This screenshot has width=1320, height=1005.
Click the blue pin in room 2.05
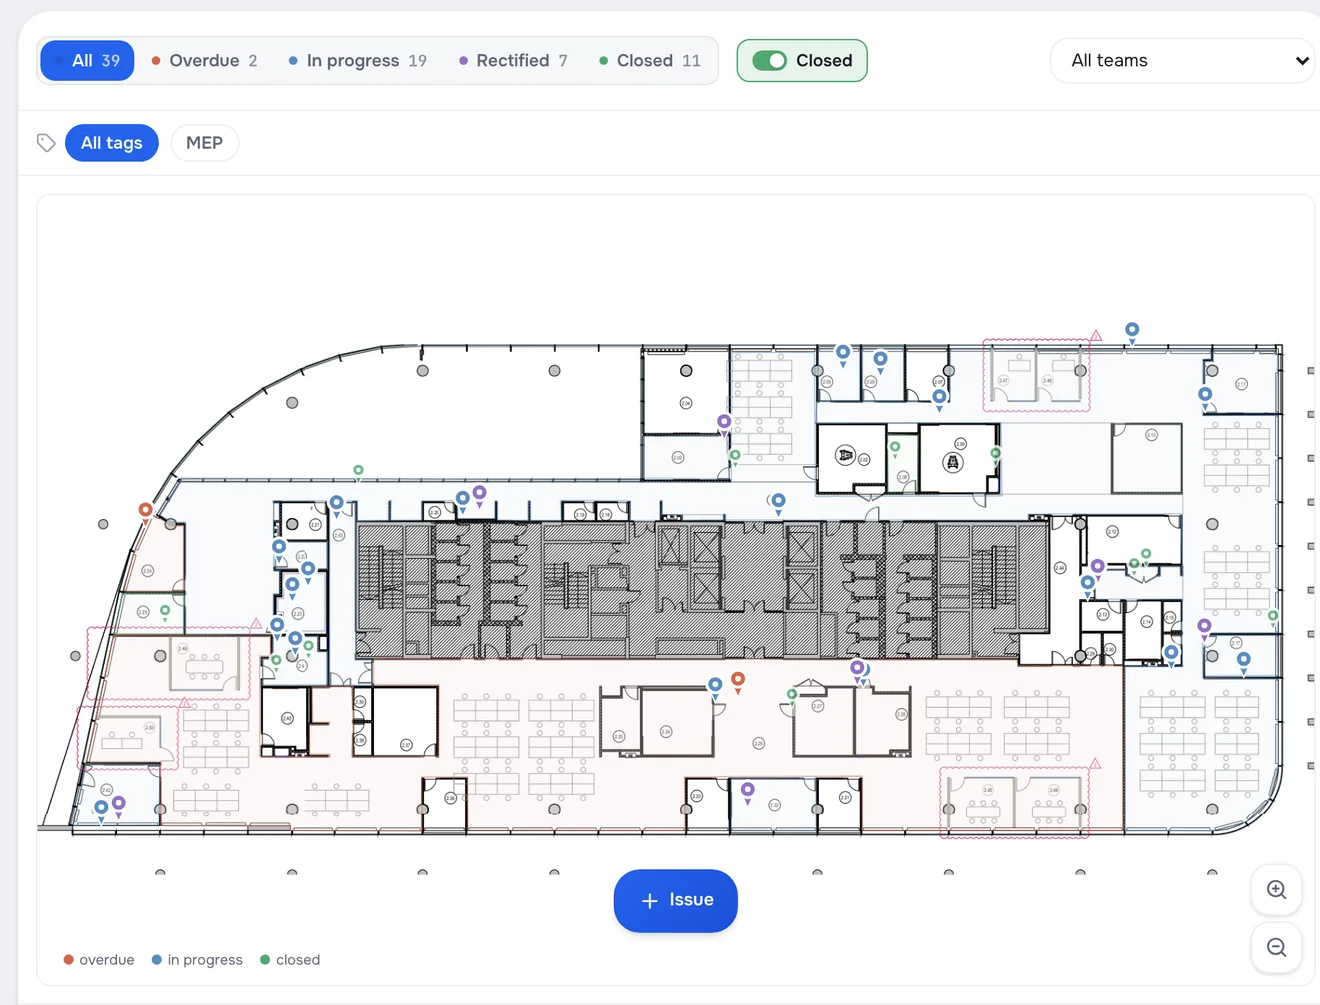point(843,354)
